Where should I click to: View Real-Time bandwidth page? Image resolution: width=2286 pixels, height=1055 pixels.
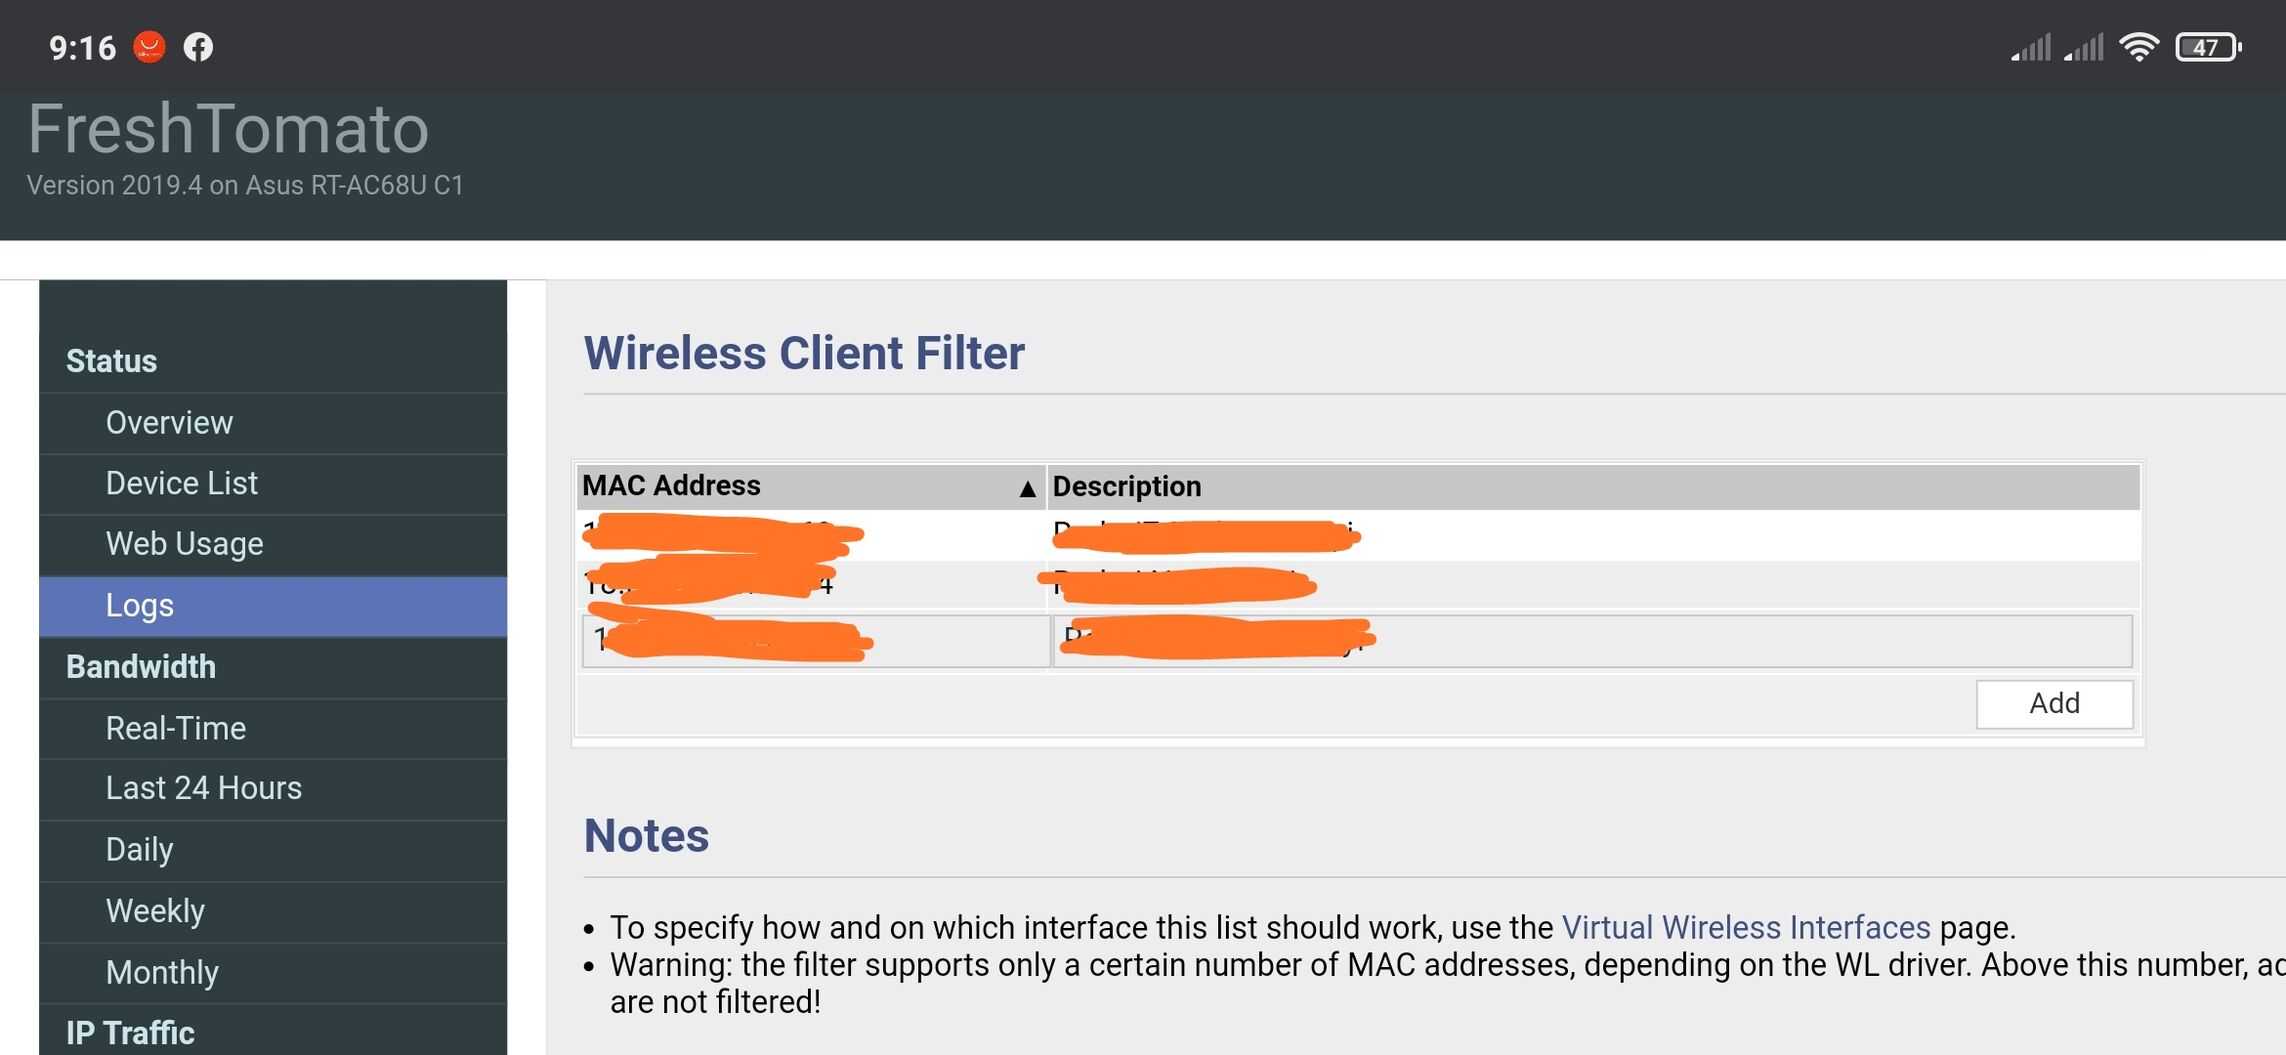(x=176, y=728)
